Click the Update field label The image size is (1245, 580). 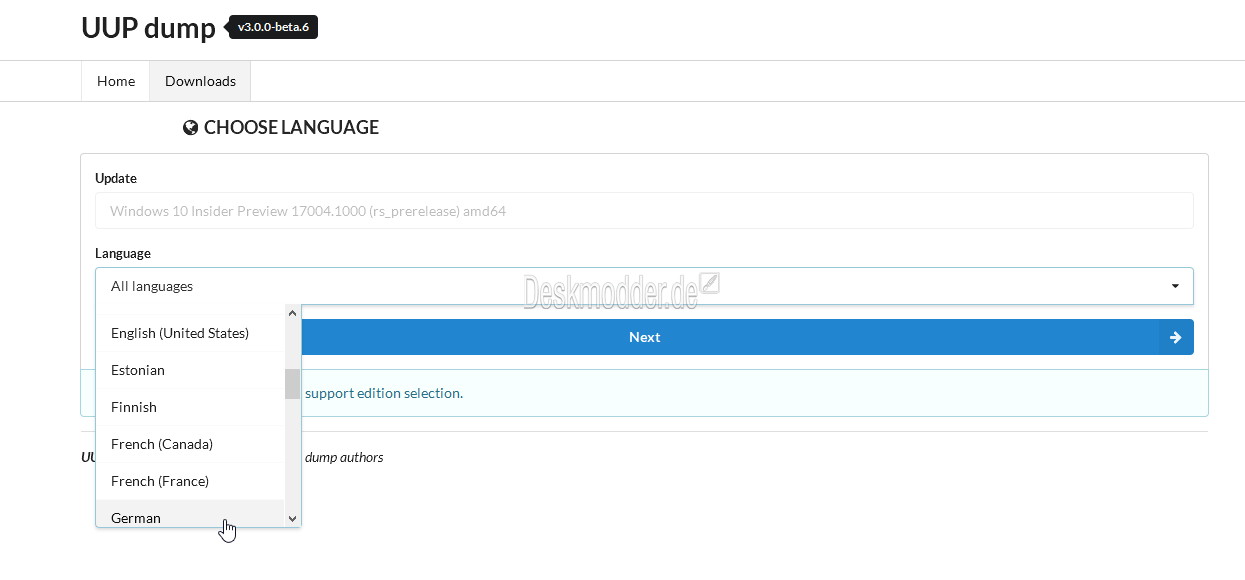(x=116, y=178)
